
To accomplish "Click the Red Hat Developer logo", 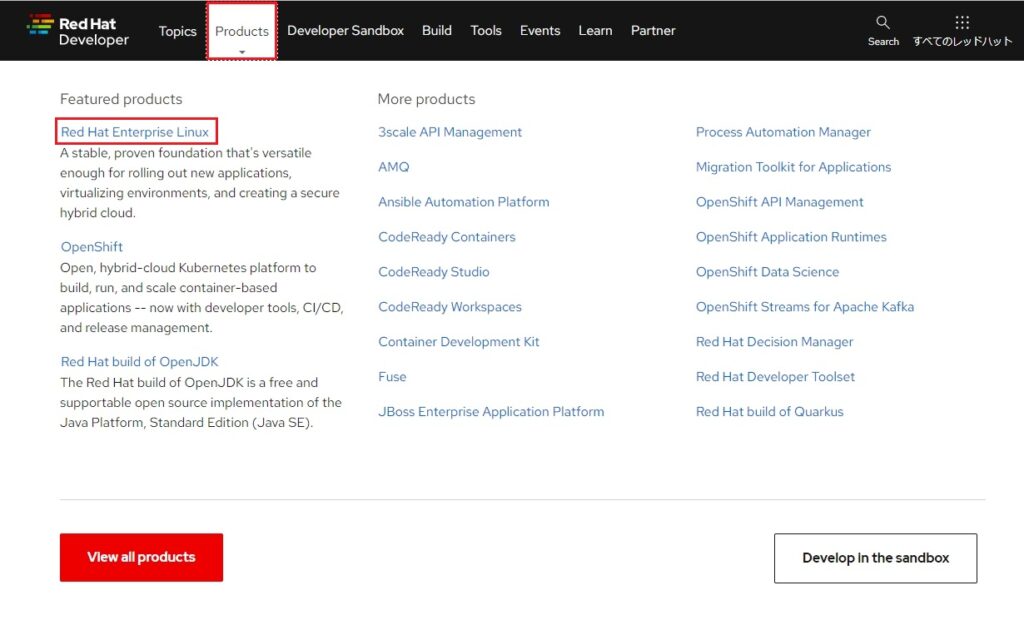I will click(78, 31).
